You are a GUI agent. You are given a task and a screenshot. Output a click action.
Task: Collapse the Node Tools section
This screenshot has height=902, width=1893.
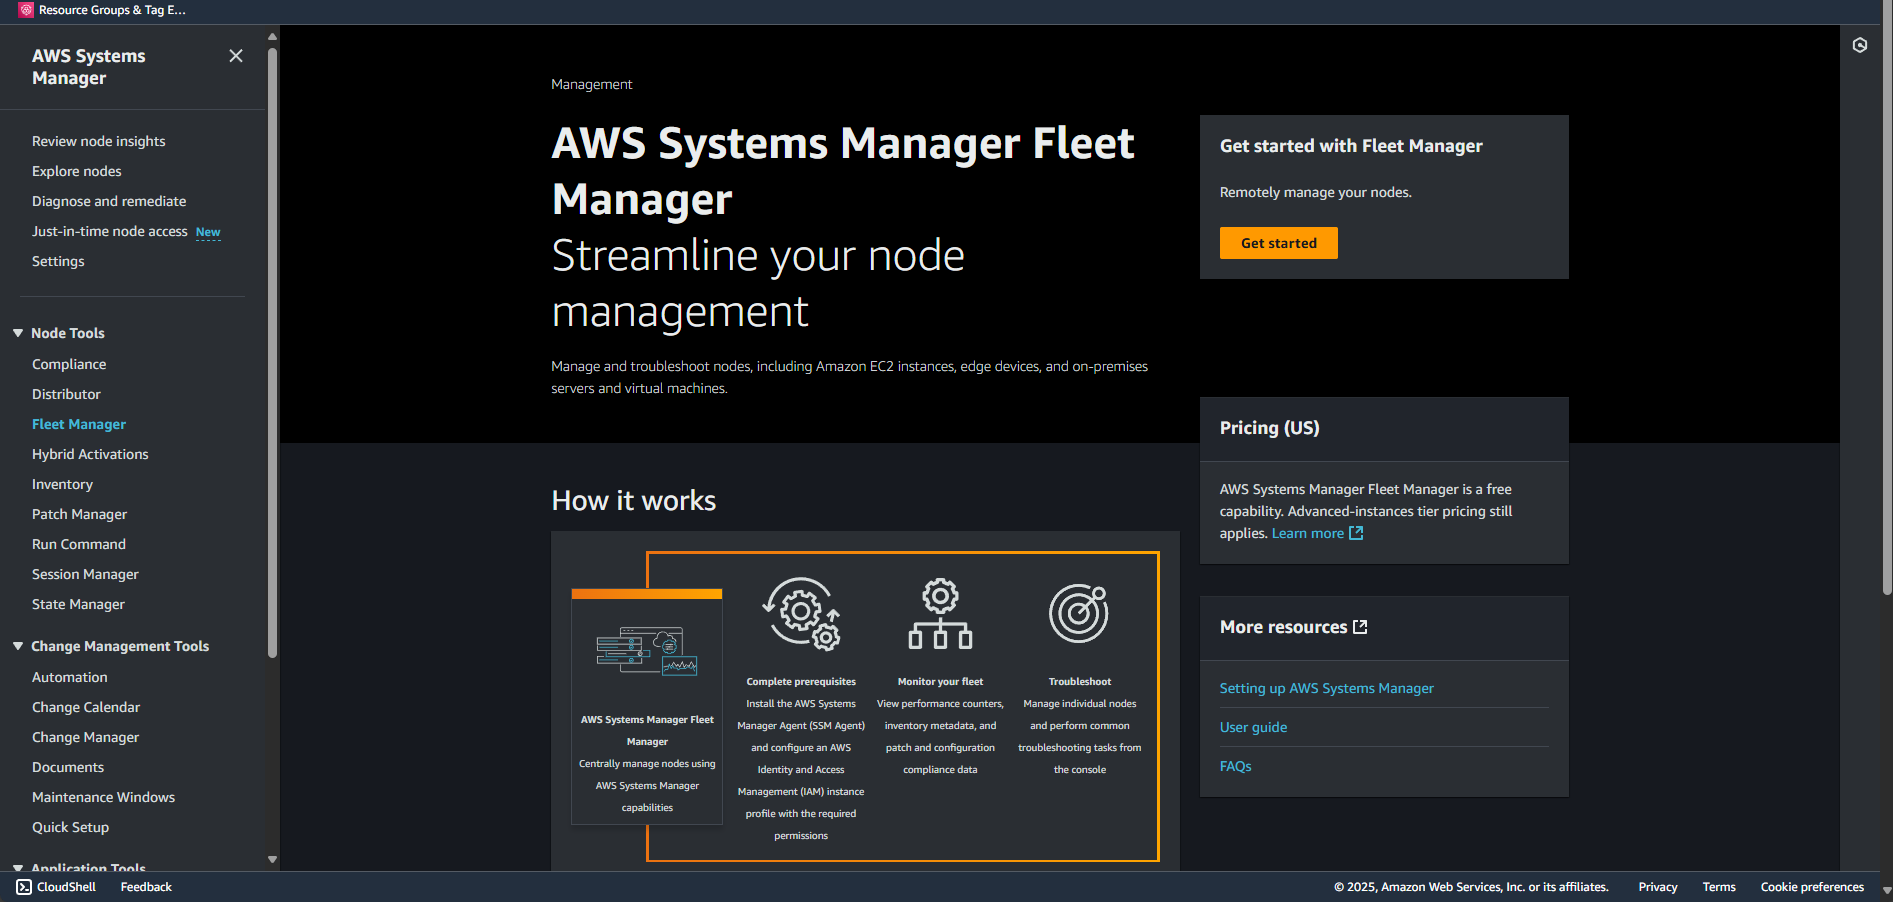coord(18,333)
